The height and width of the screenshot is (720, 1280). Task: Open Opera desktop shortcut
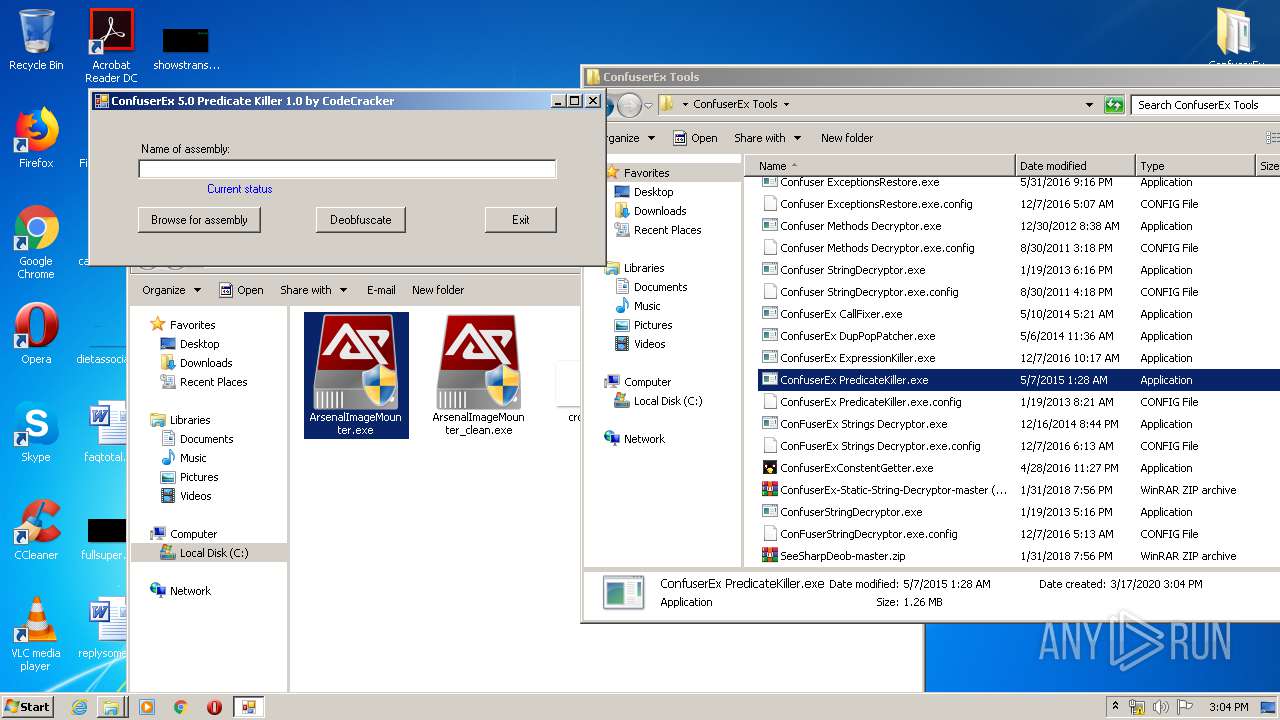point(36,334)
